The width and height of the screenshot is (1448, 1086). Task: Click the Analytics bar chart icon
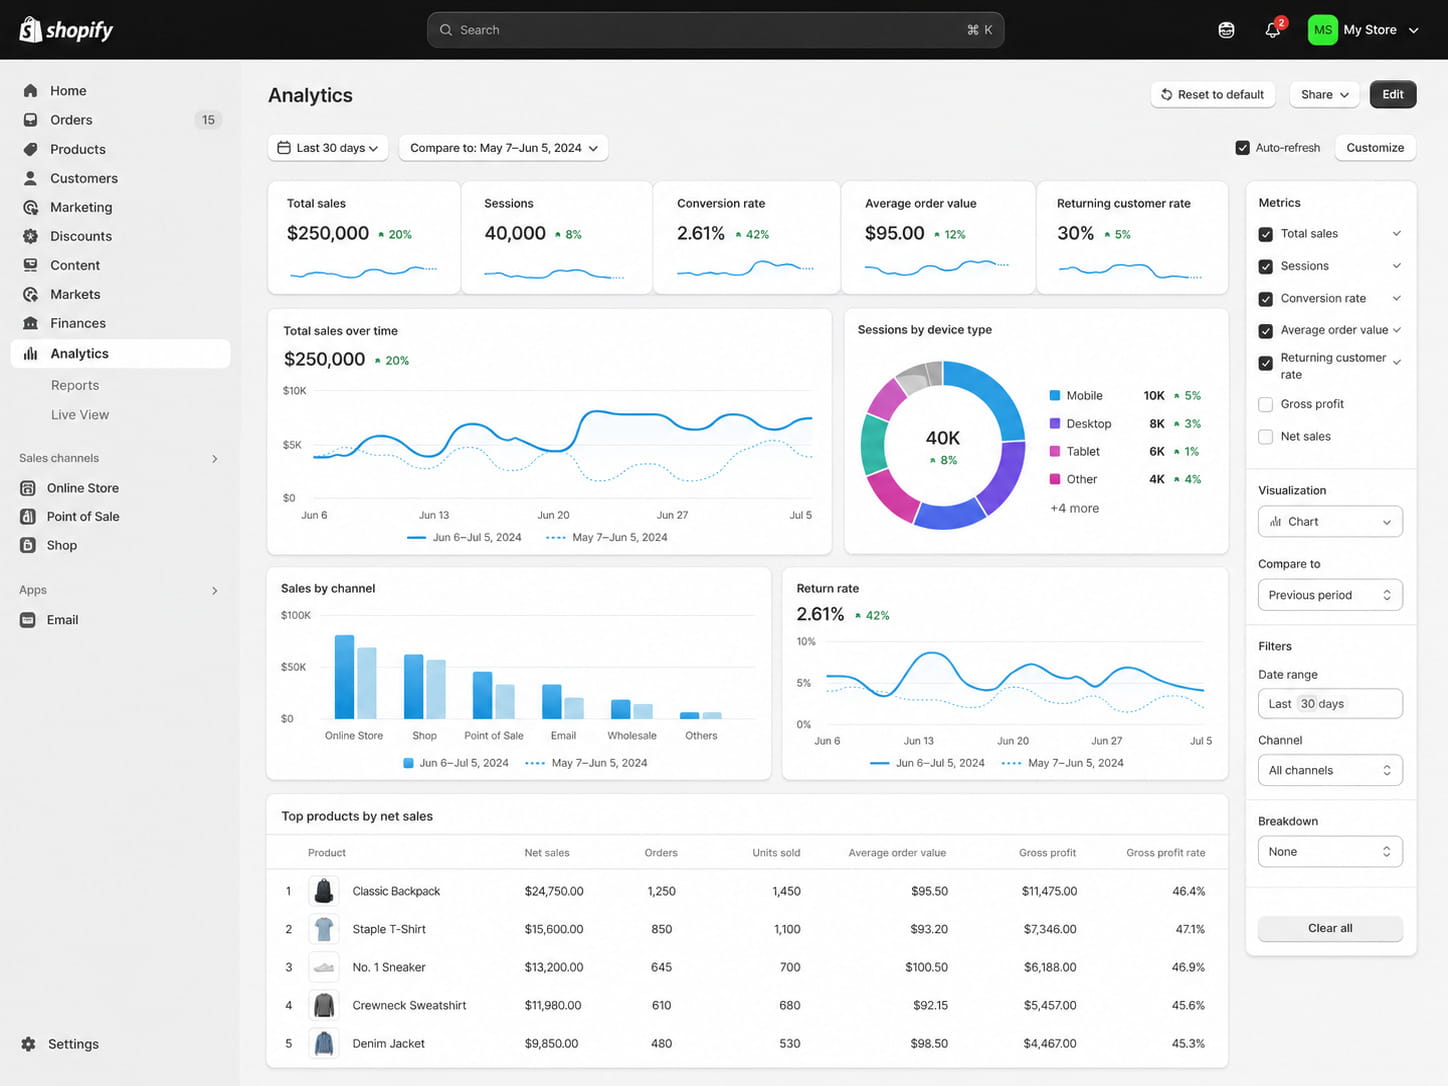[x=30, y=353]
